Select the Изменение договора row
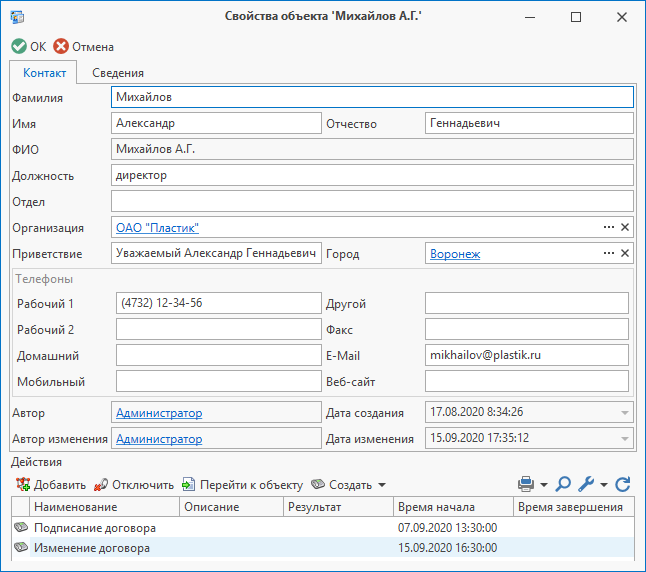Image resolution: width=646 pixels, height=572 pixels. click(x=323, y=547)
